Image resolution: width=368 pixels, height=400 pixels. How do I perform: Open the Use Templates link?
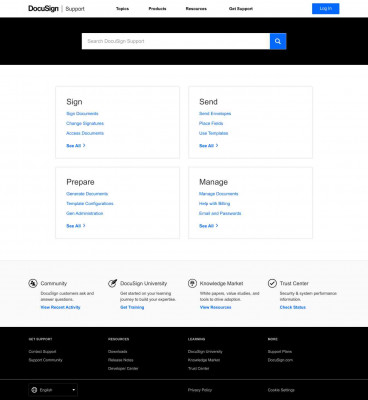(214, 133)
